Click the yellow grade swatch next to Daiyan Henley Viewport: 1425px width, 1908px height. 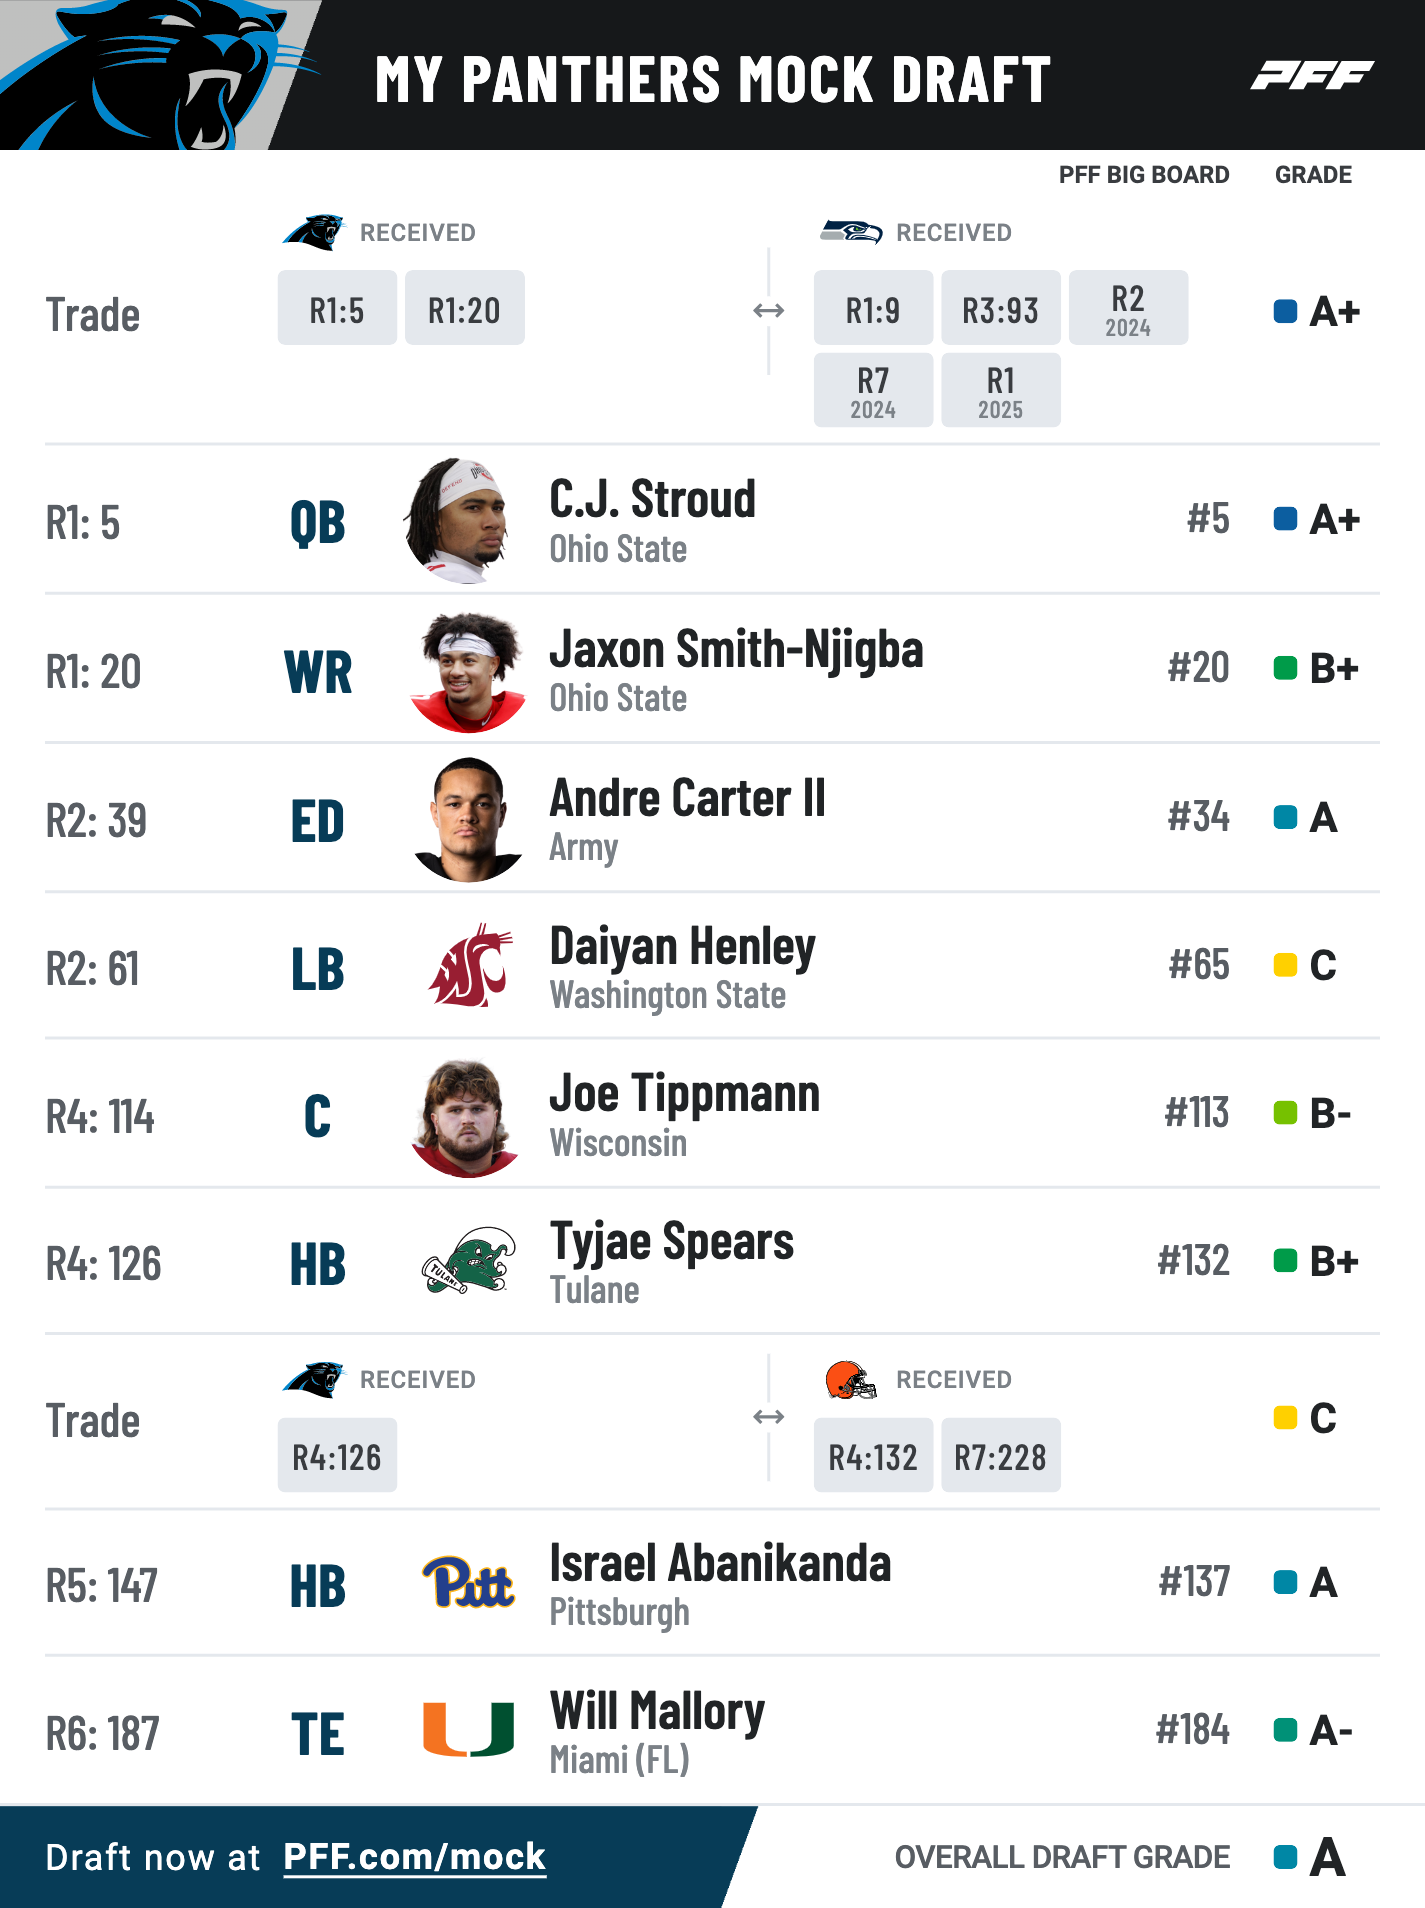(x=1285, y=965)
